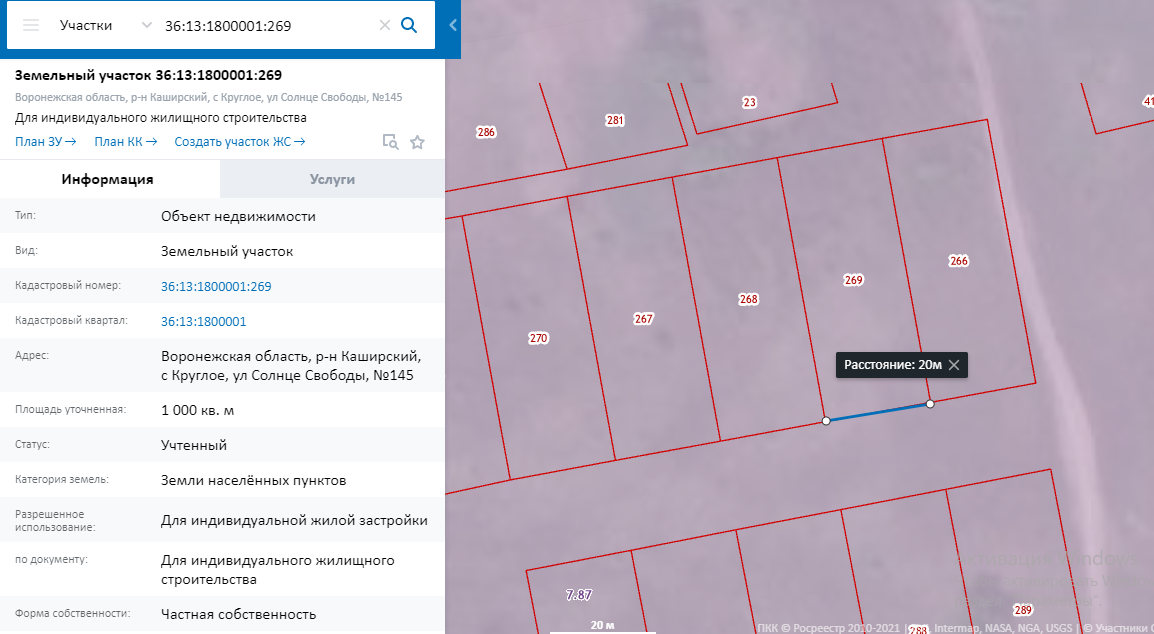The image size is (1154, 634).
Task: Click the Земли населённых пунктов value
Action: (x=253, y=480)
